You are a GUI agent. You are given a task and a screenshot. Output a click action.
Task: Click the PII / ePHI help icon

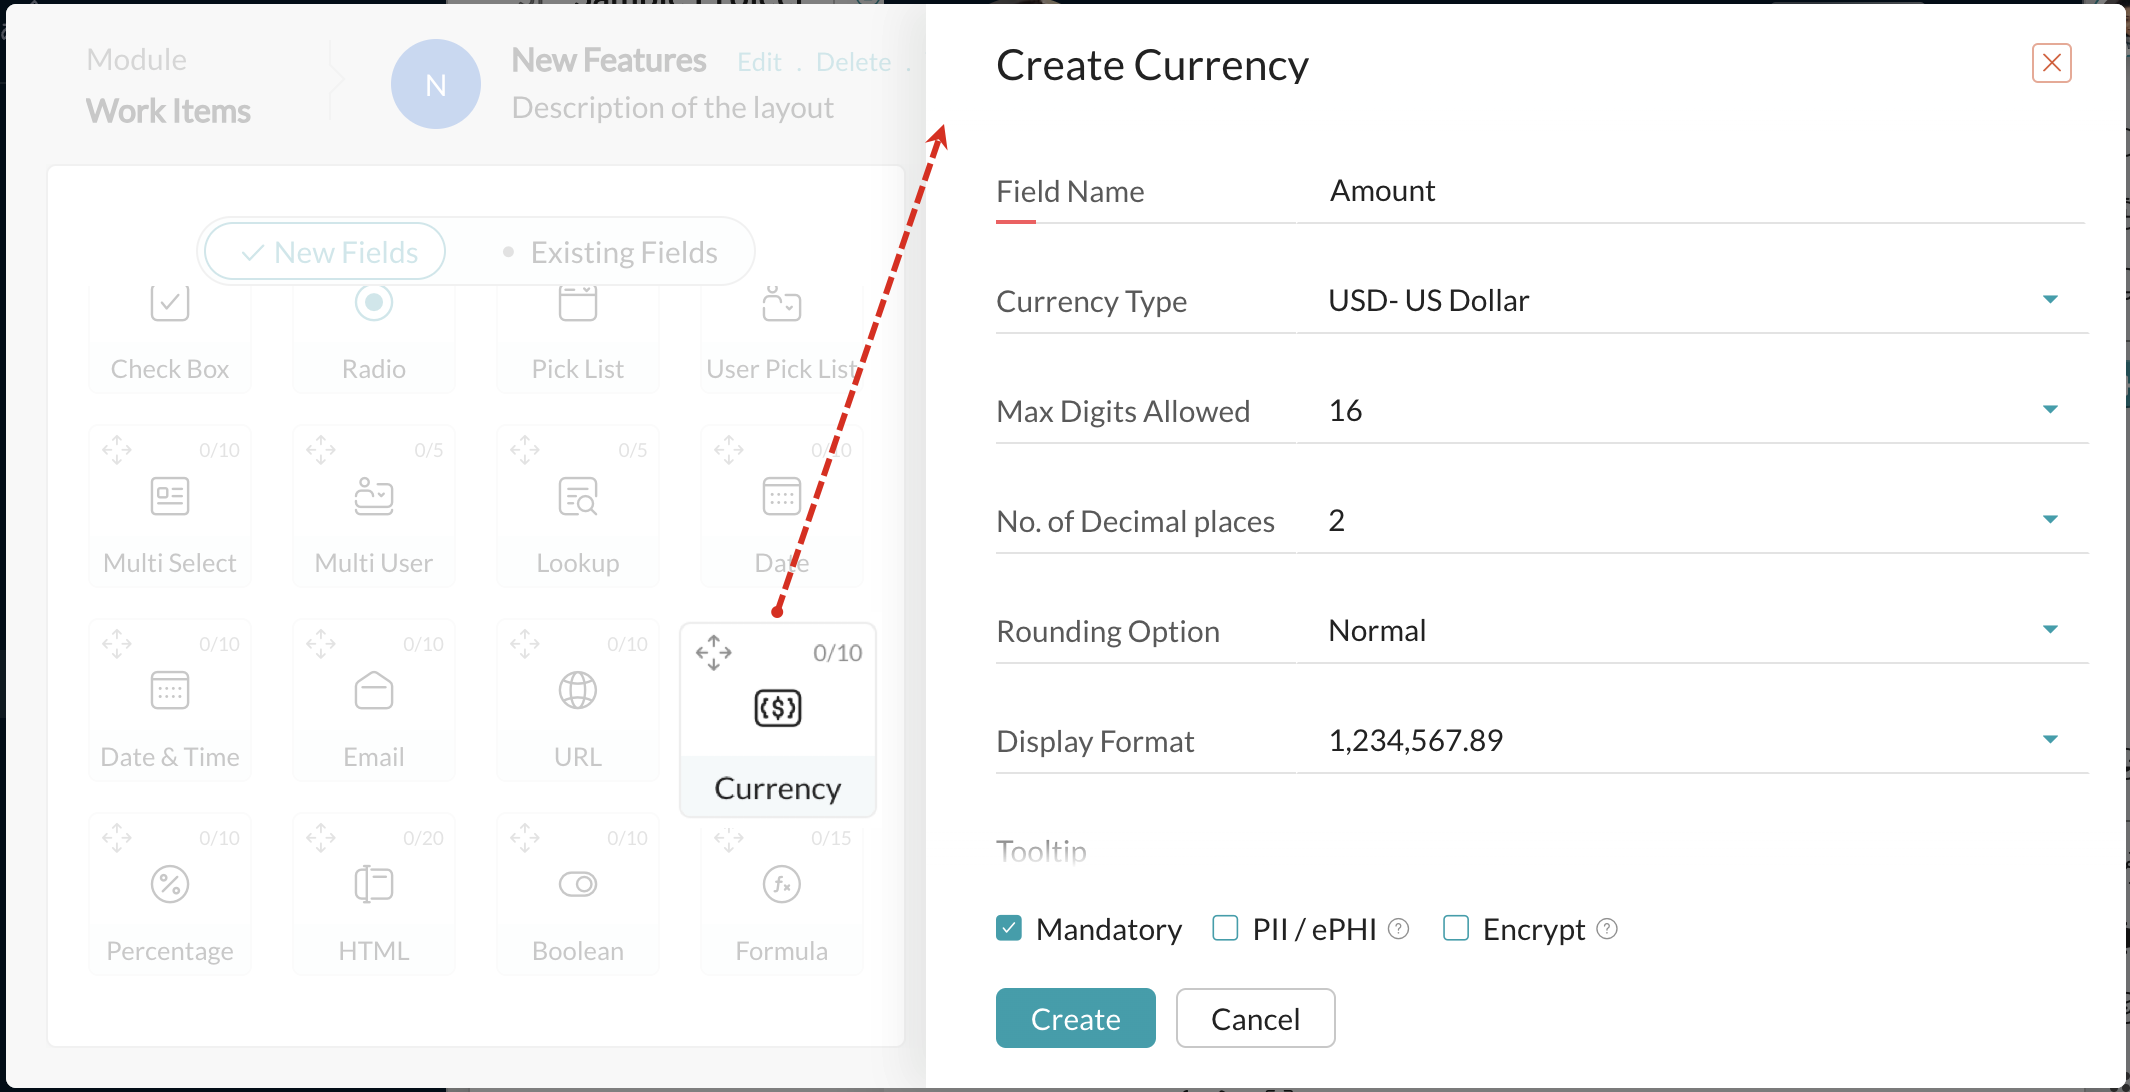click(x=1399, y=929)
